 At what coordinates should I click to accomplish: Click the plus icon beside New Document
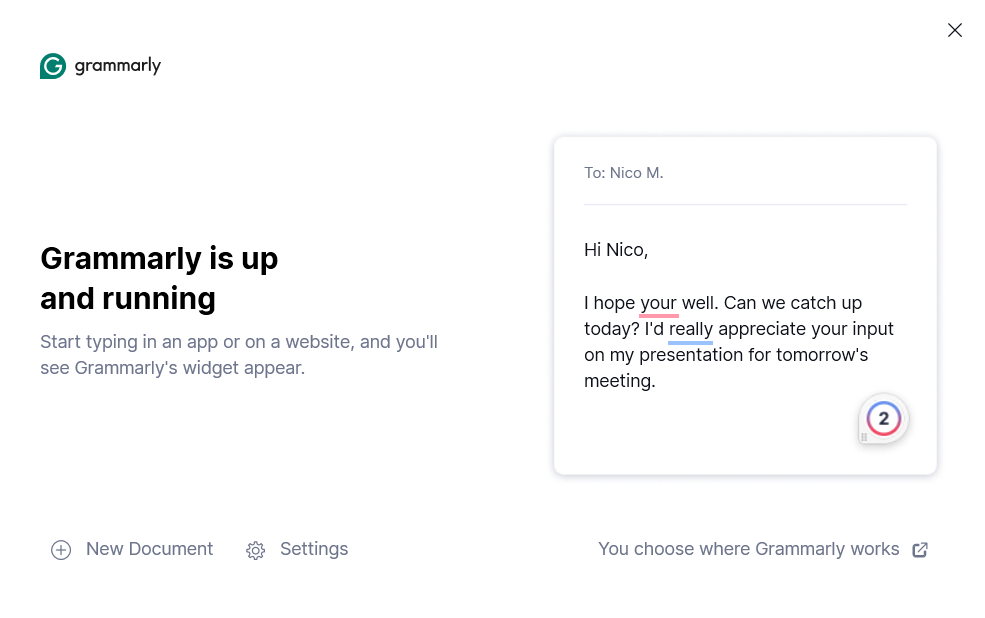pos(61,550)
